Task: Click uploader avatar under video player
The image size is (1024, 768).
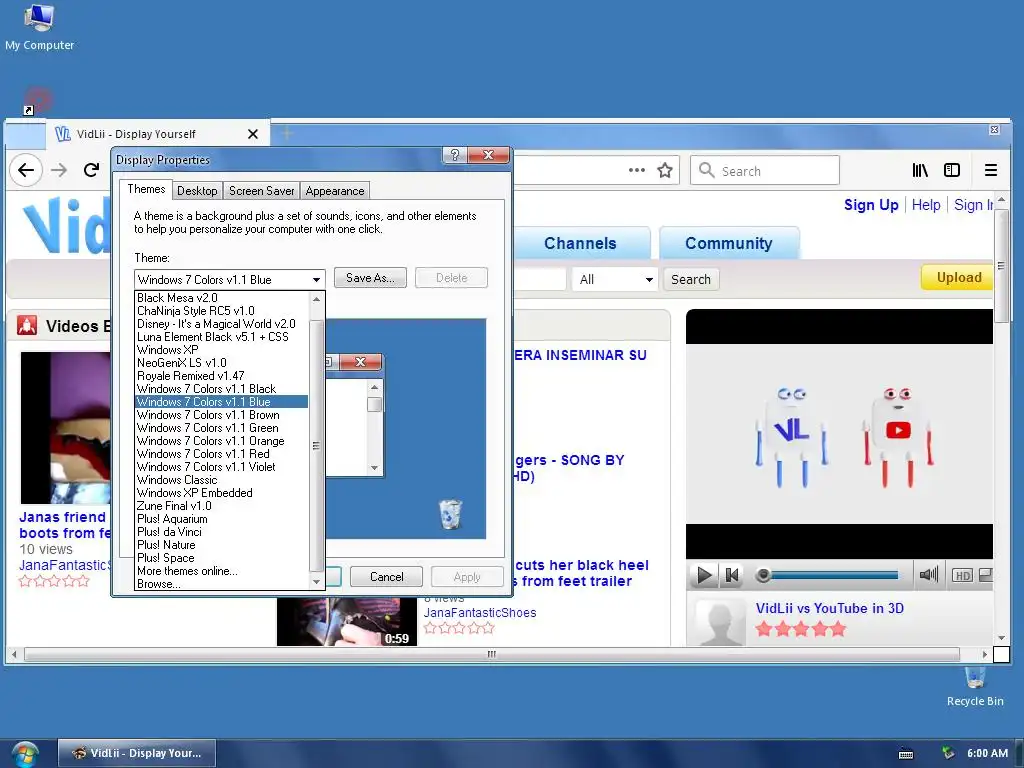Action: (720, 622)
